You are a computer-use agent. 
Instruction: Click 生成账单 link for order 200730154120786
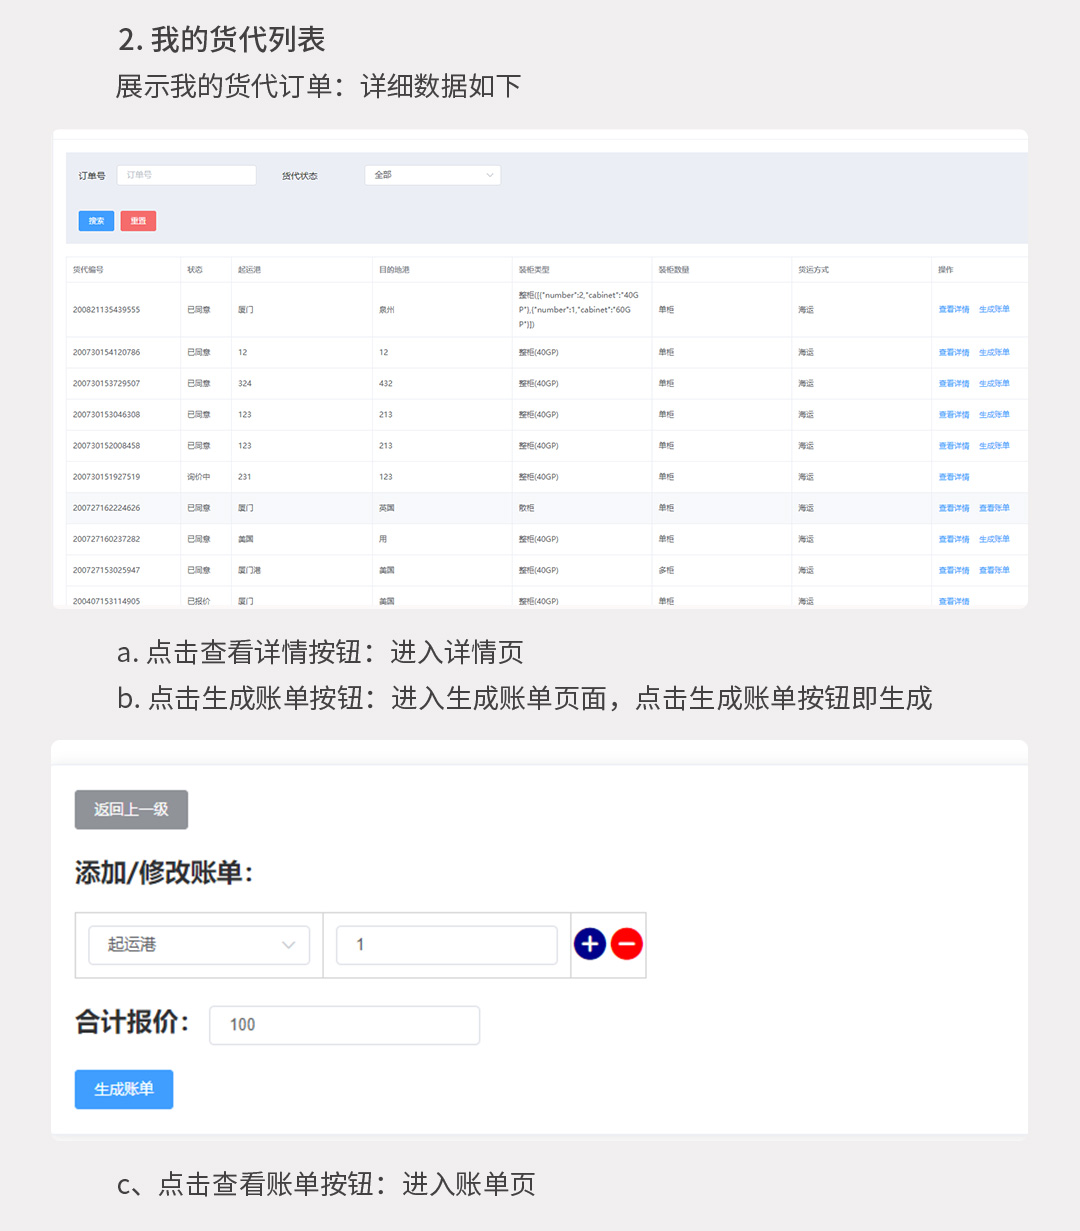coord(994,353)
